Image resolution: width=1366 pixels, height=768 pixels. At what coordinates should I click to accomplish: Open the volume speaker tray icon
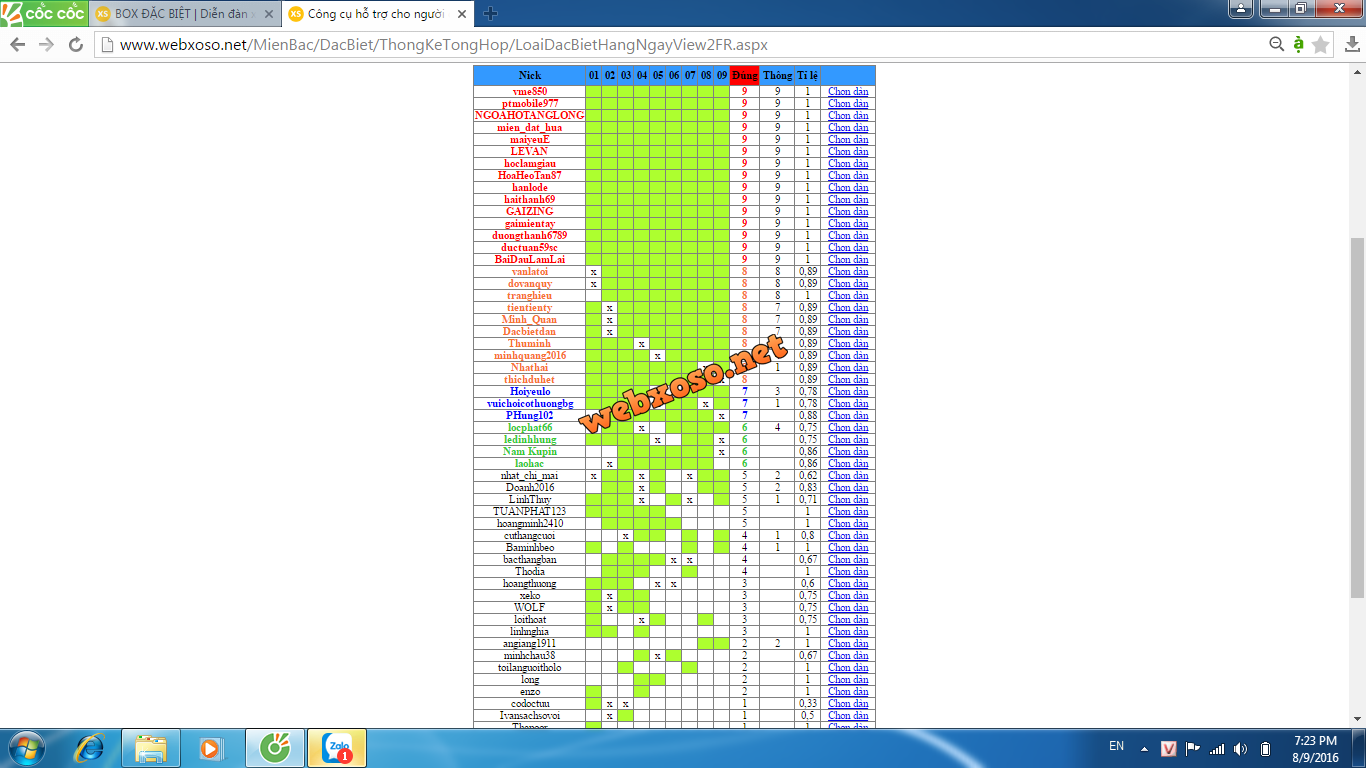[1241, 748]
